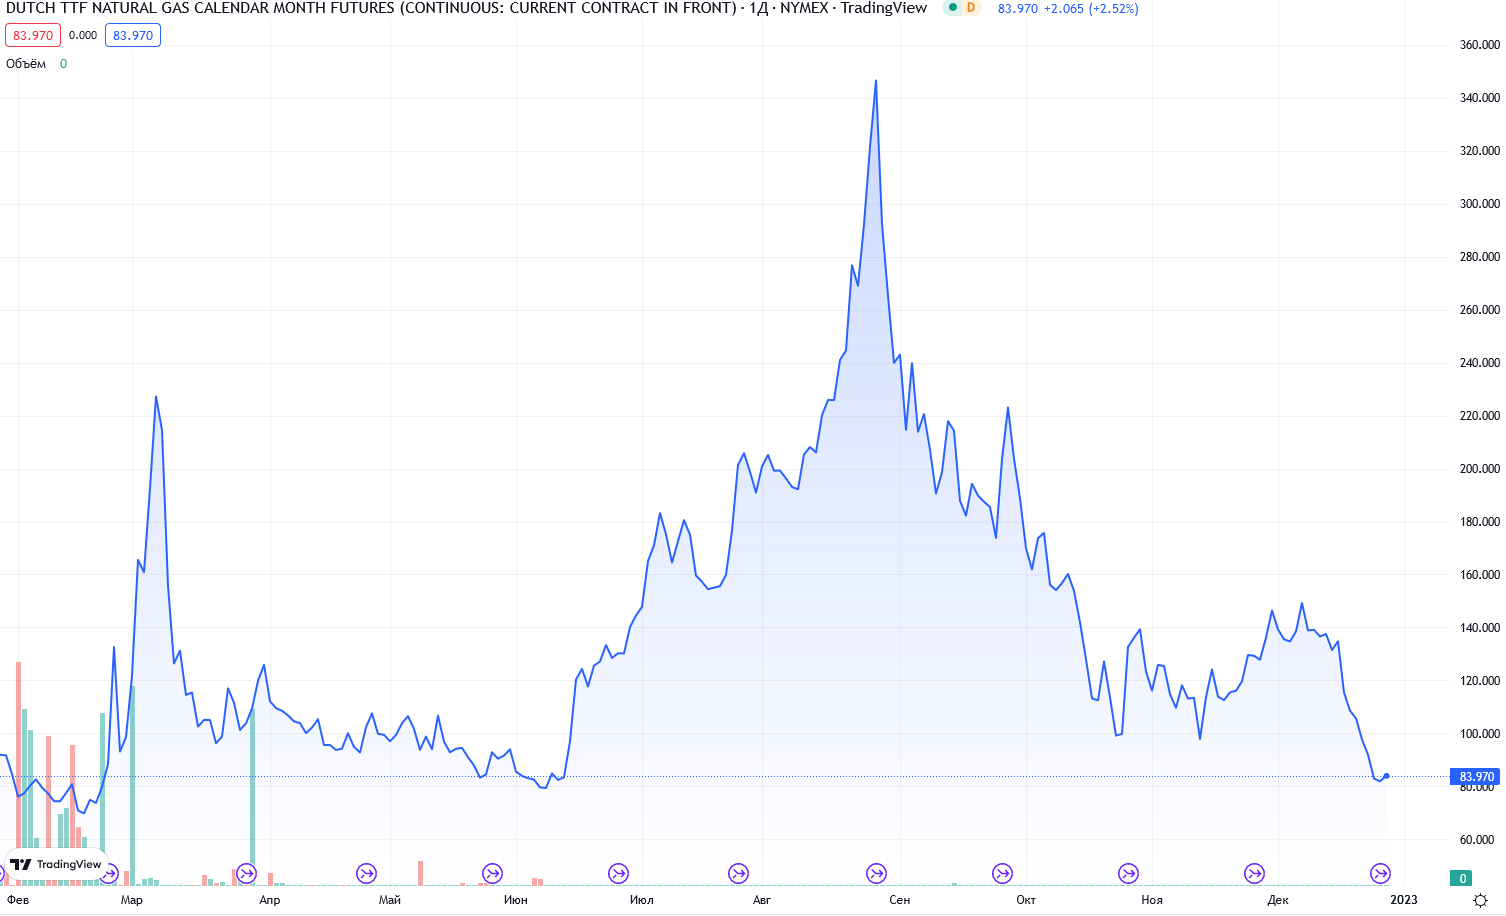
Task: Select contract rollover marker left of Ноя
Action: pos(1128,873)
